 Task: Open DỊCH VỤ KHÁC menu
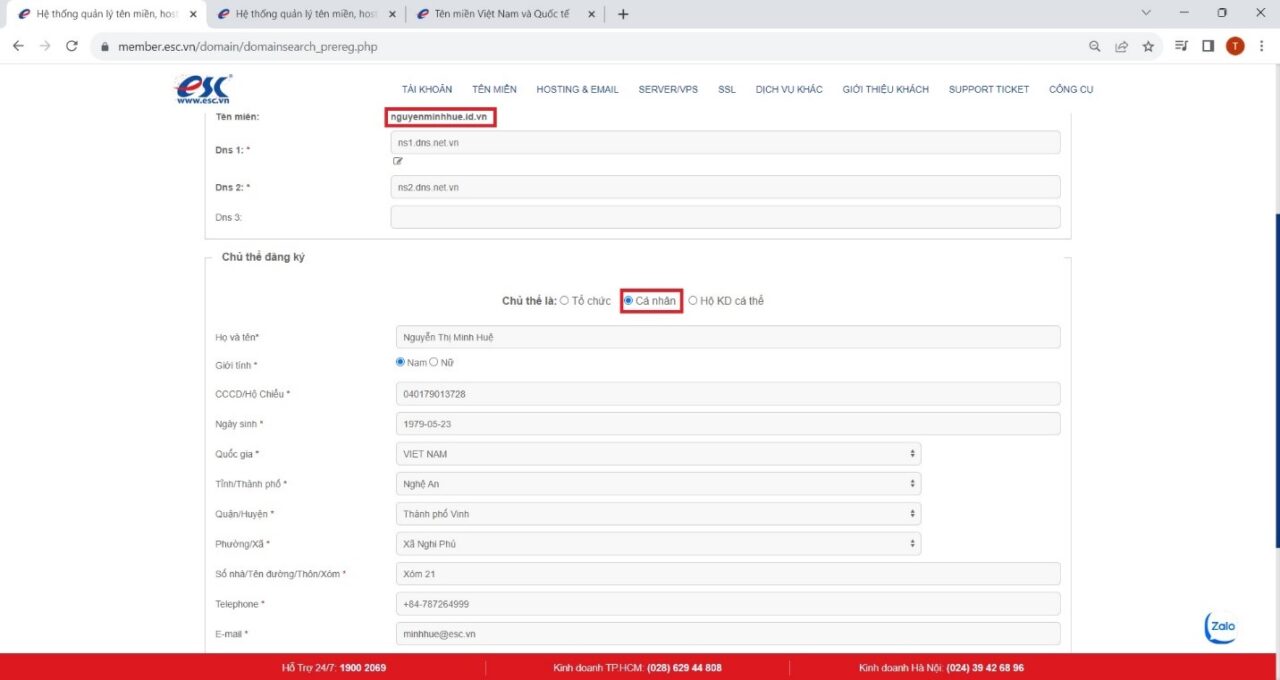tap(789, 89)
